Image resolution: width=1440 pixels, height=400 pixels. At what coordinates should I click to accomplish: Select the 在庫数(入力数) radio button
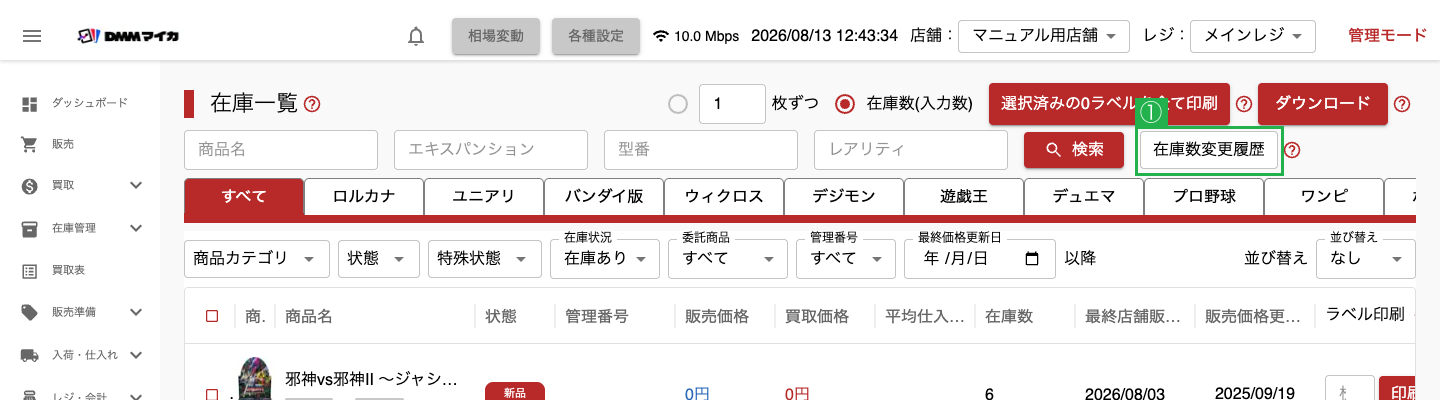(x=846, y=104)
